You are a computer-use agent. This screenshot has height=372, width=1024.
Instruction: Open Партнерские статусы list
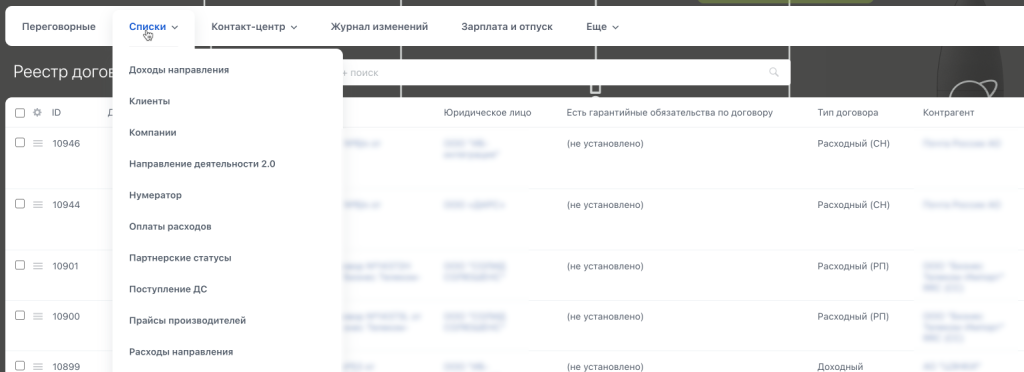(x=180, y=258)
